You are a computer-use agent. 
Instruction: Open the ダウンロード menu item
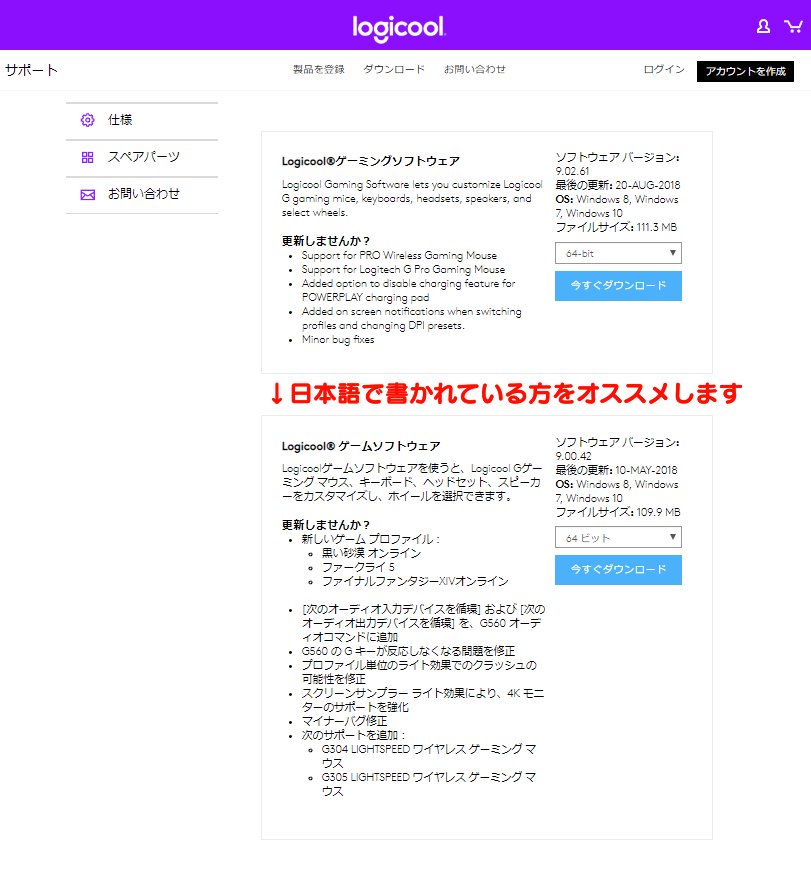click(x=394, y=70)
